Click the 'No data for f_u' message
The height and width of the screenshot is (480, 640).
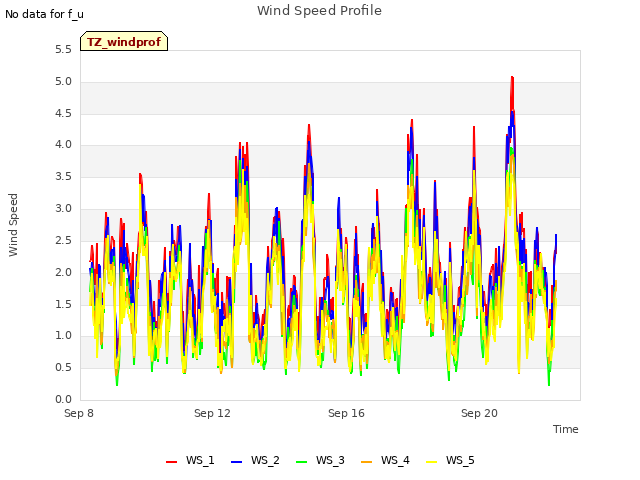pyautogui.click(x=44, y=14)
